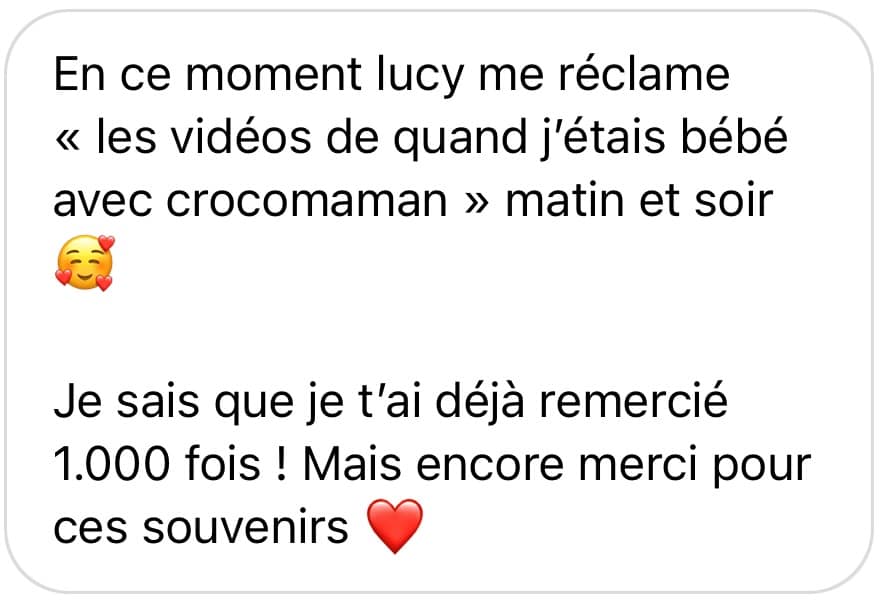
Task: Click the word "bébé" in the message
Action: [734, 136]
